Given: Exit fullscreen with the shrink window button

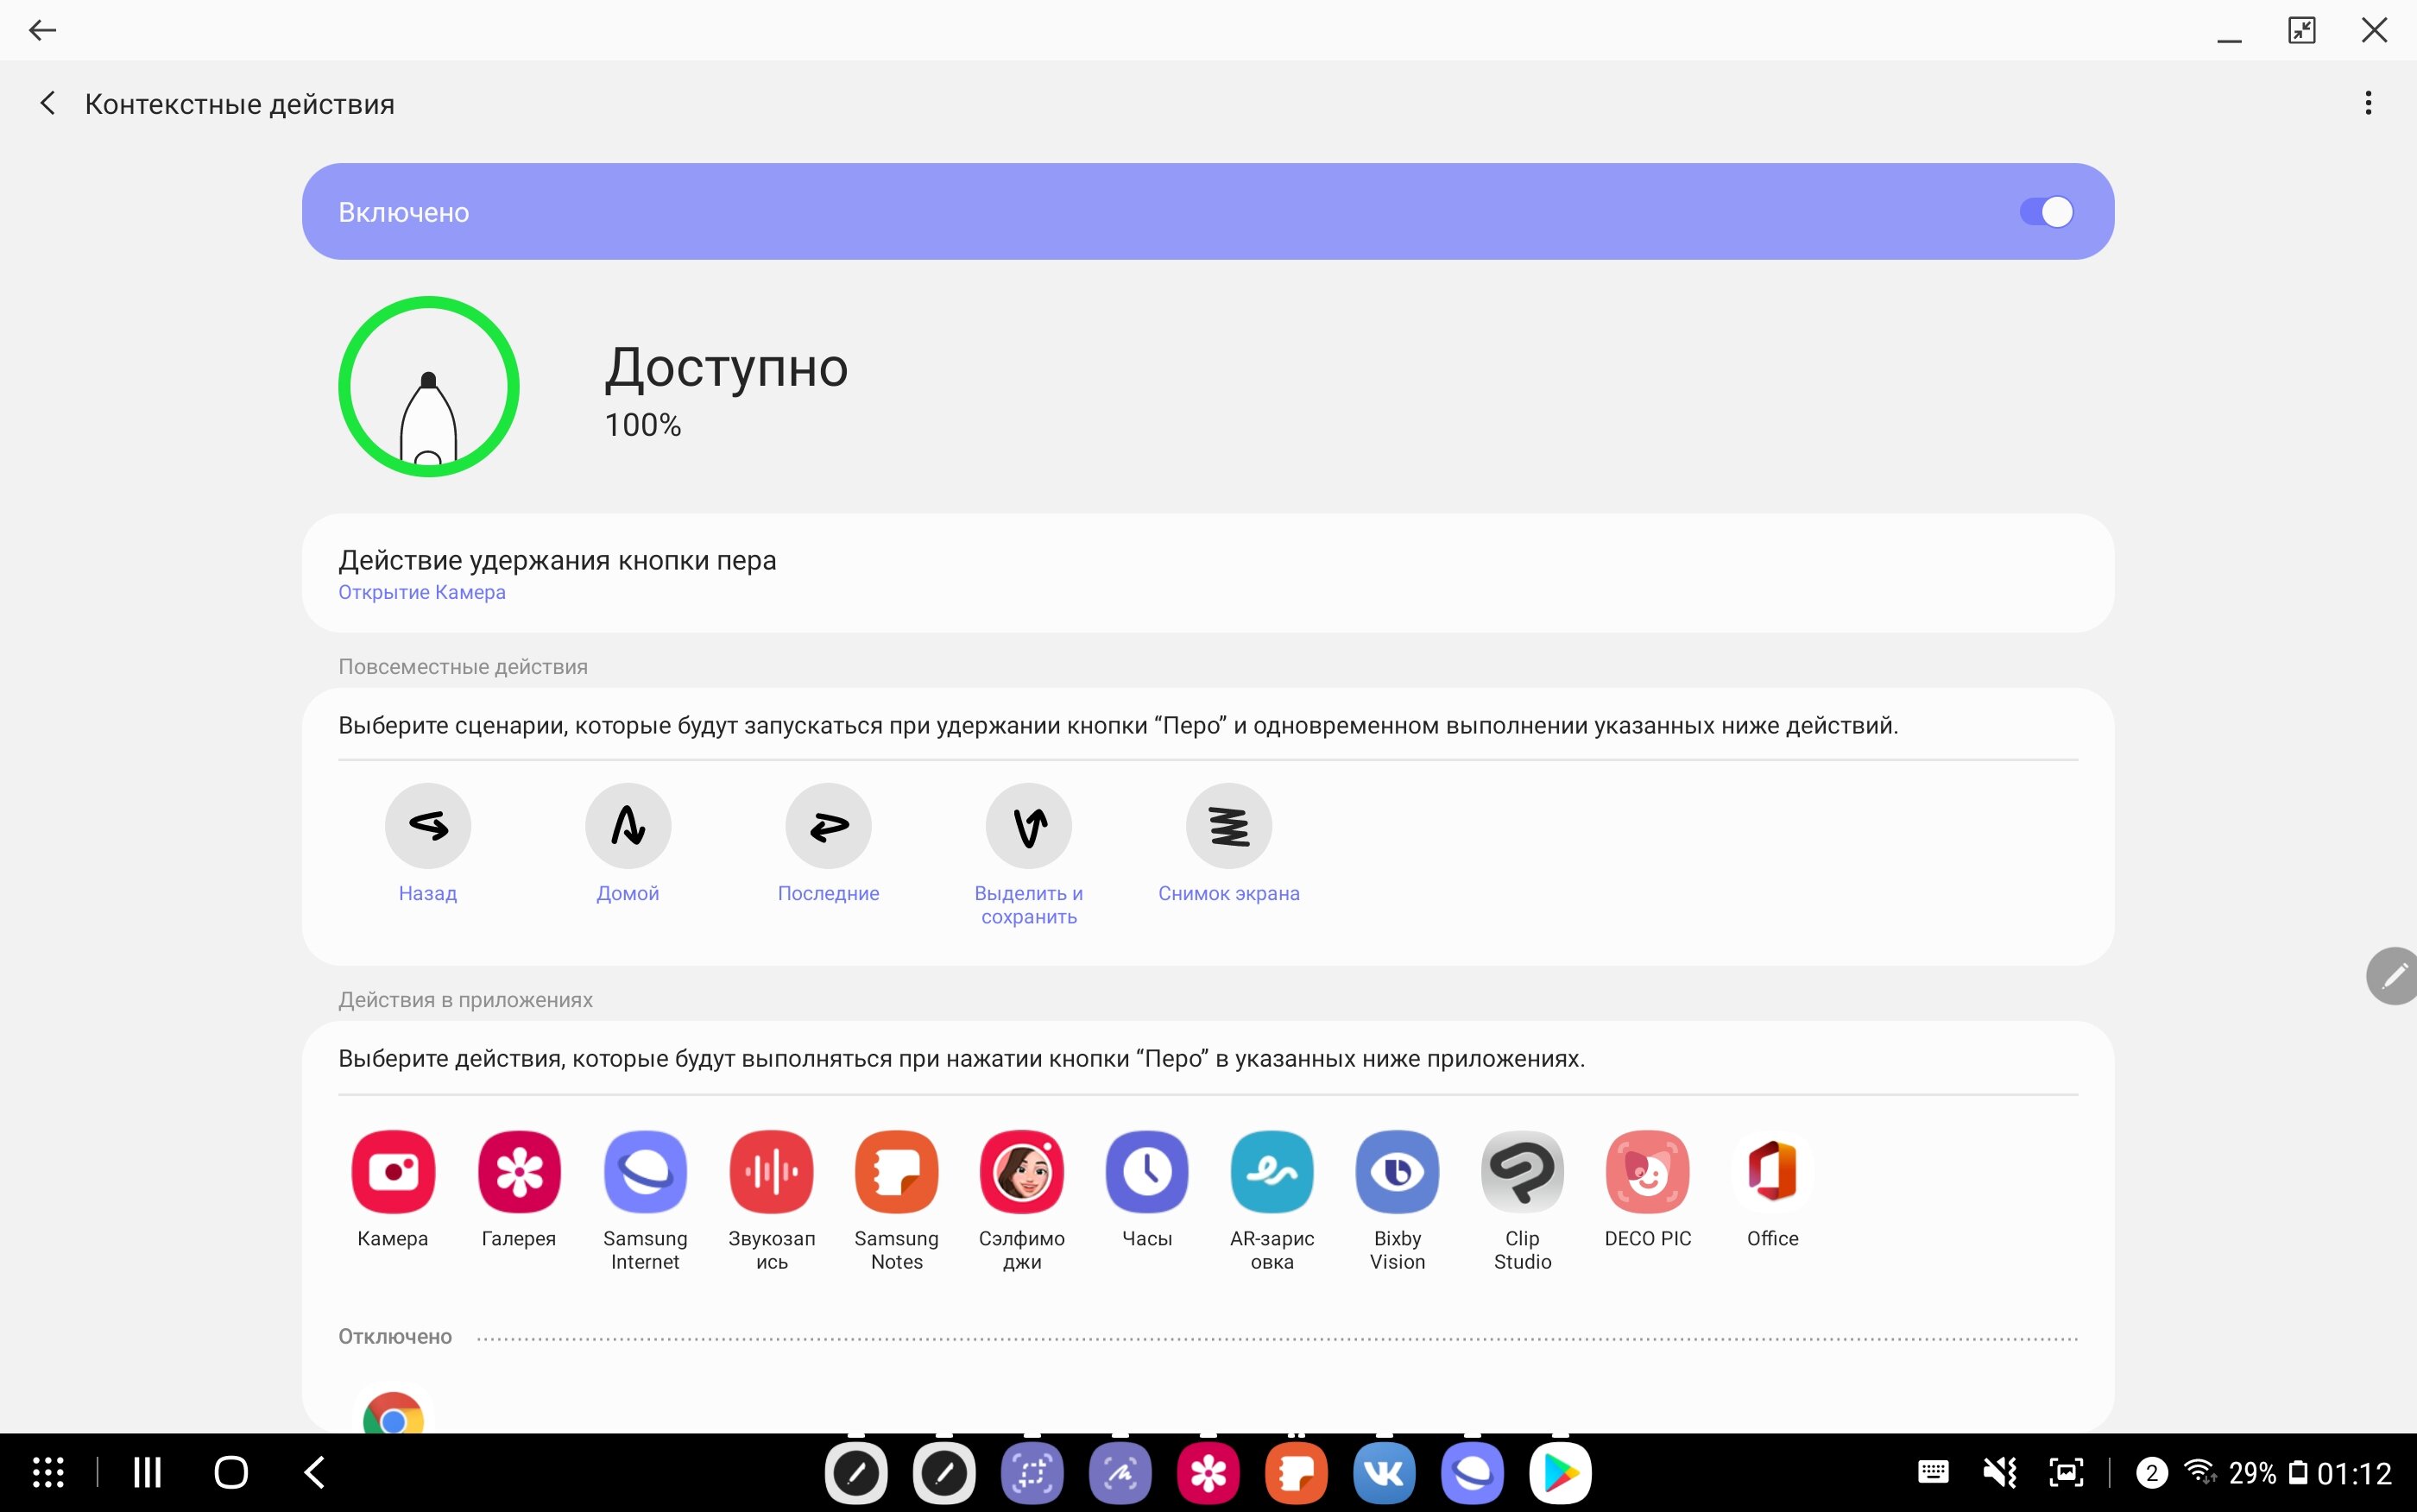Looking at the screenshot, I should [x=2301, y=30].
